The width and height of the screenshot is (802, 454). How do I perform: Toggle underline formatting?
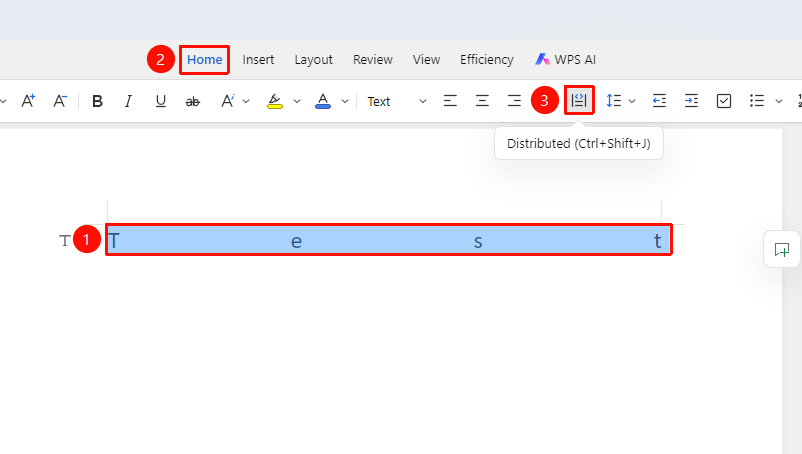click(x=161, y=101)
